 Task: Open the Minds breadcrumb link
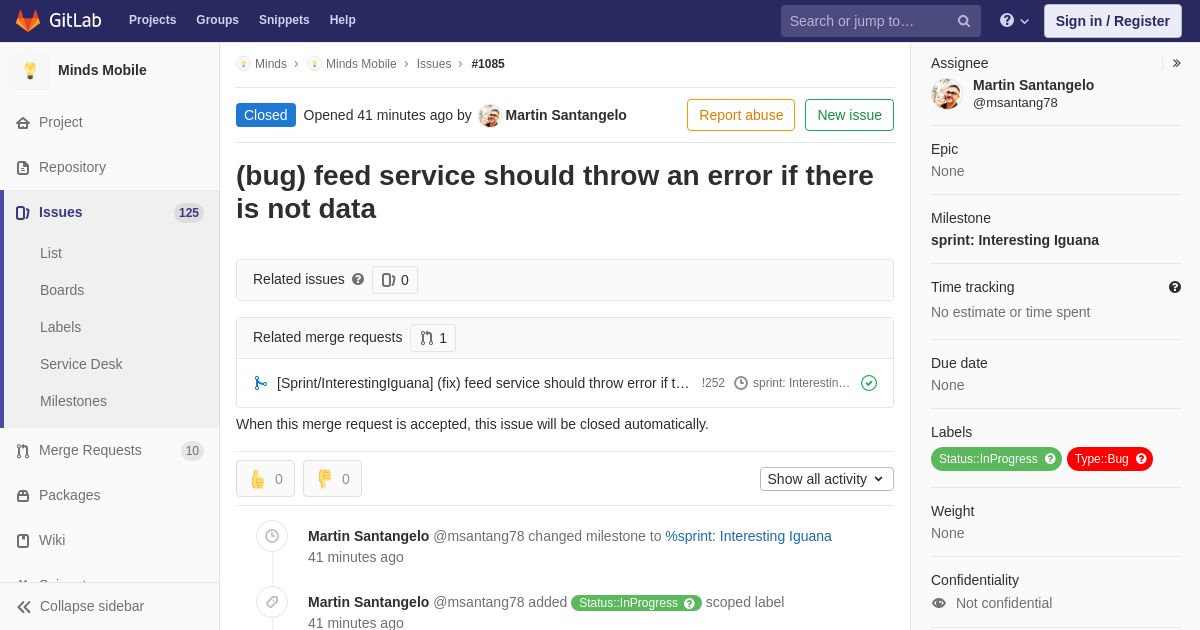[x=271, y=64]
